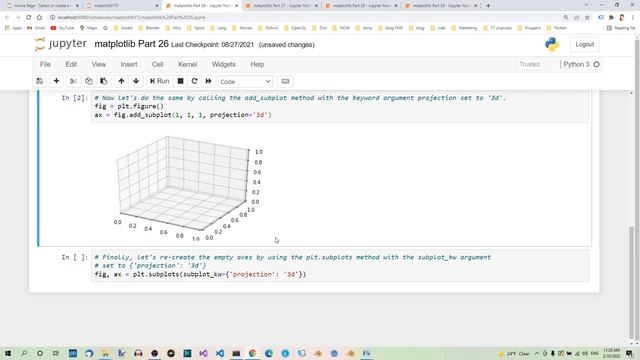
Task: Restart the kernel circular arrow icon
Action: point(194,81)
